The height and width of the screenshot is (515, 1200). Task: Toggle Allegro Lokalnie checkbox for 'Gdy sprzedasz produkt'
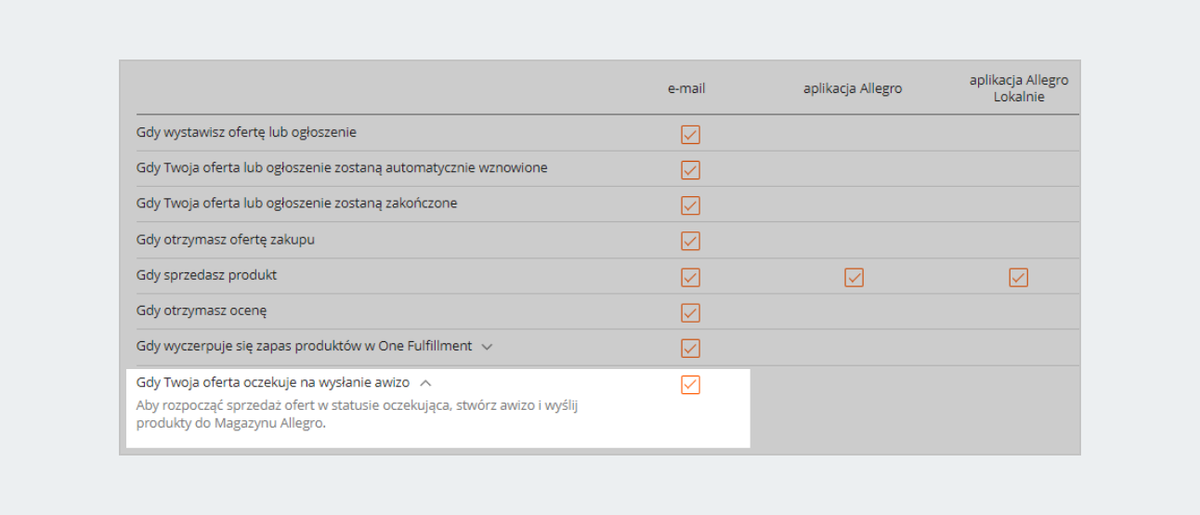(x=1018, y=277)
